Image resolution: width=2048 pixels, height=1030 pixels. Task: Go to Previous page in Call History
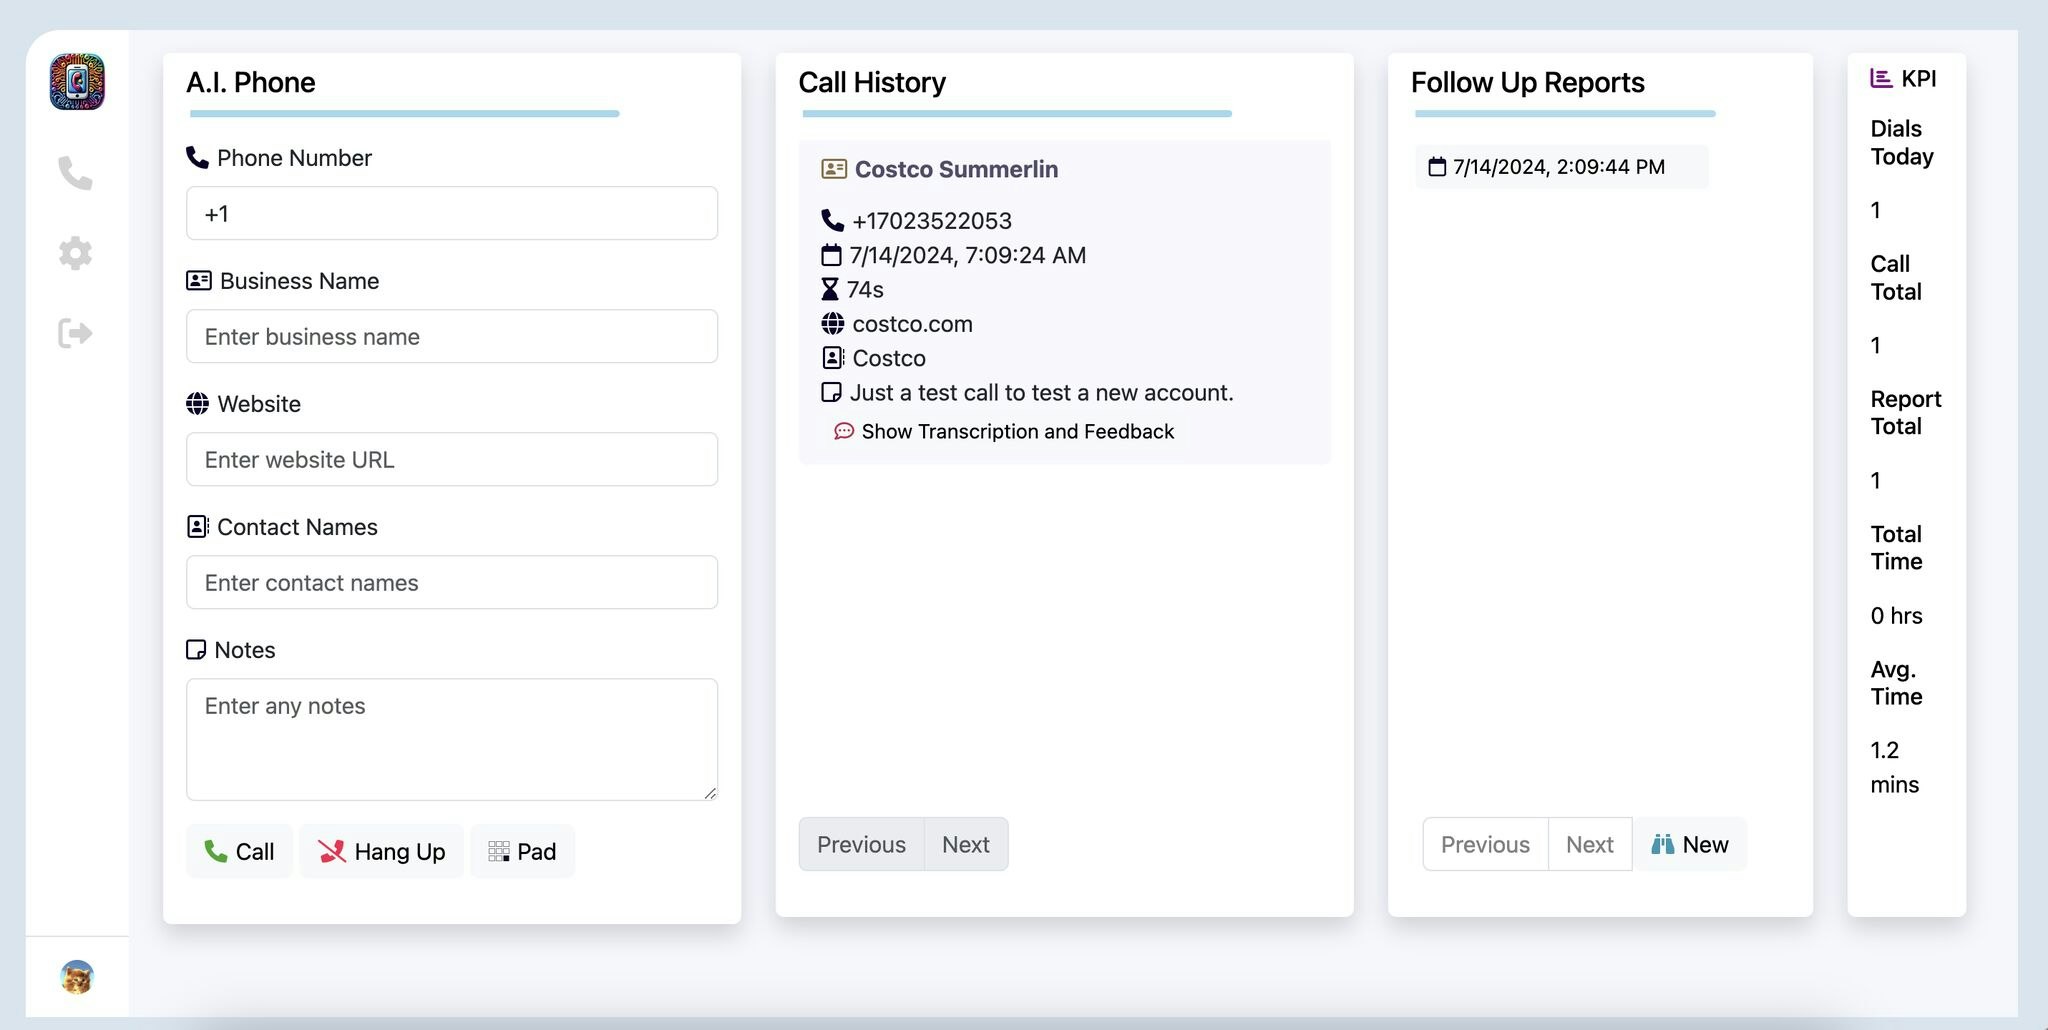coord(861,845)
